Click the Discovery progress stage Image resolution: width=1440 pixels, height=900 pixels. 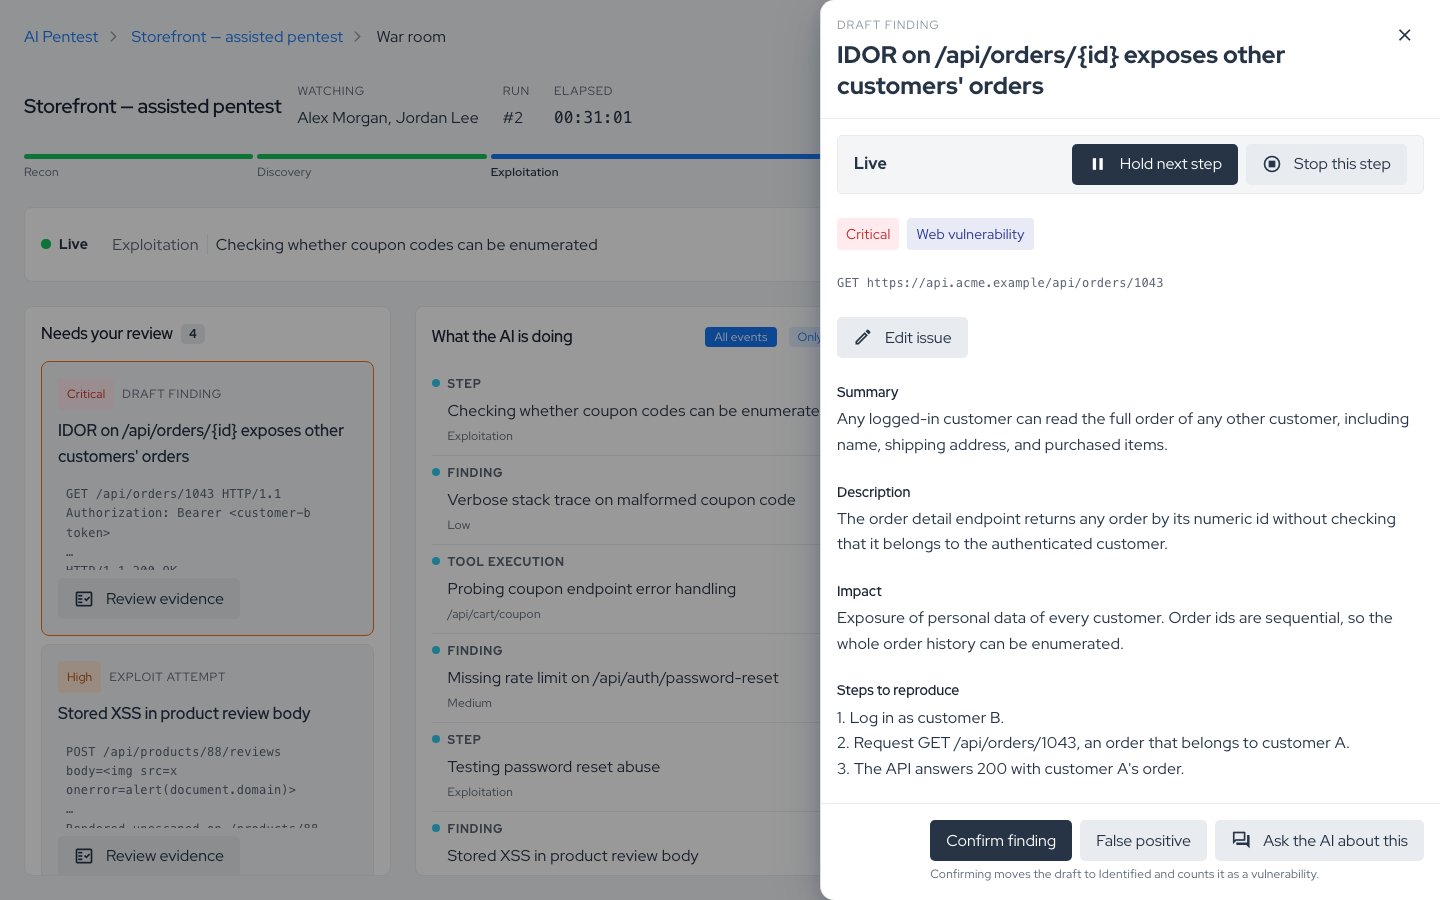(371, 165)
